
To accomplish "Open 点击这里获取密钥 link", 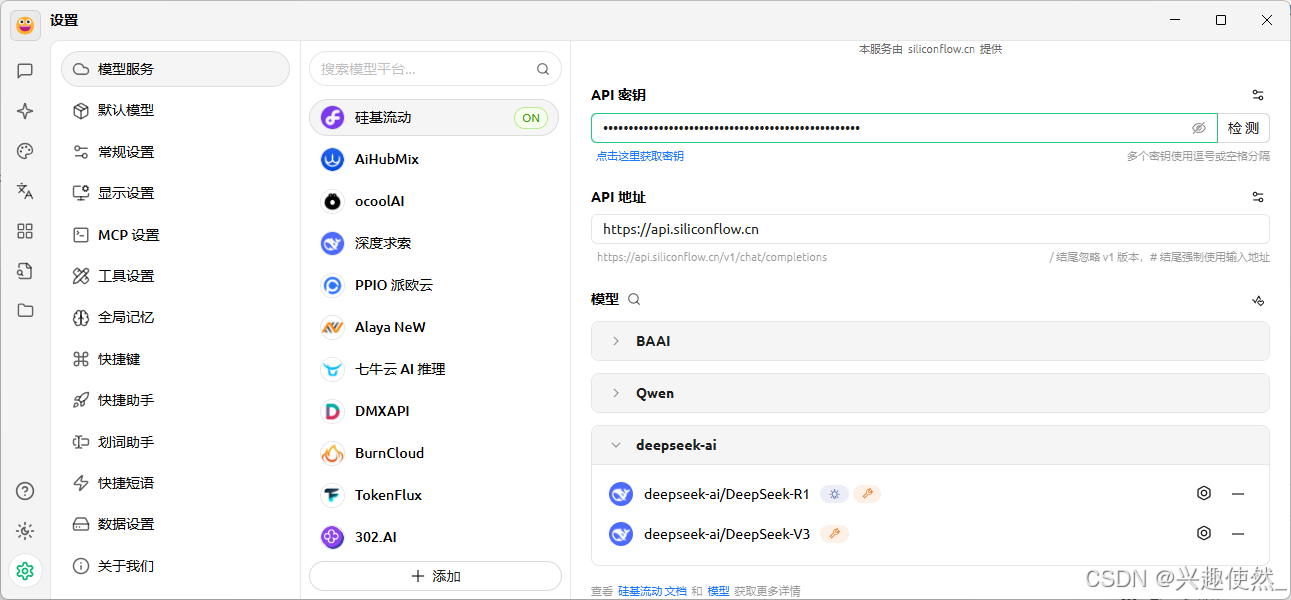I will 640,156.
